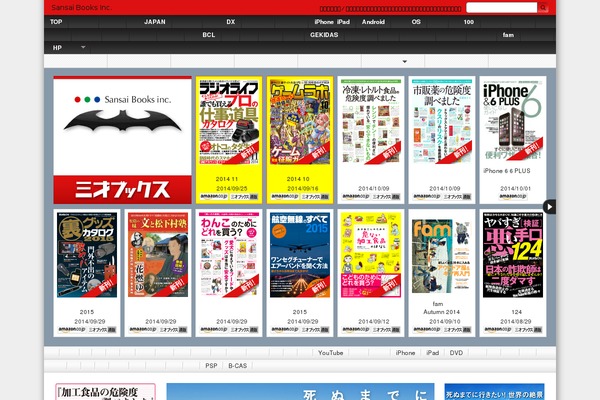Open the world scenic views banner at bottom right
Viewport: 600px width, 400px height.
tap(494, 392)
